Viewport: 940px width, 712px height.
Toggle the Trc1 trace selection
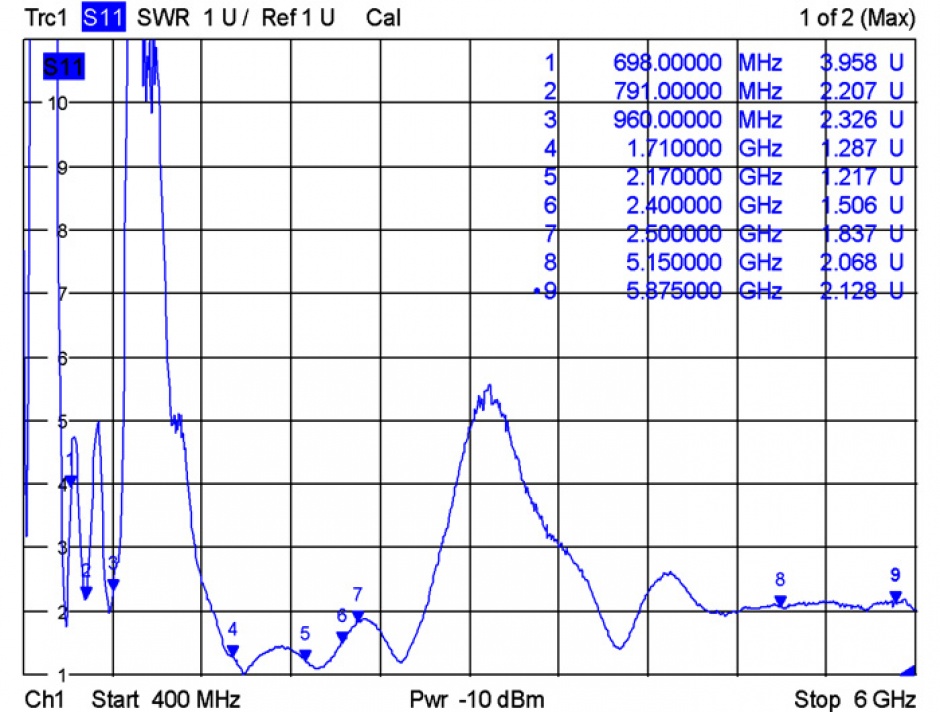[x=44, y=17]
